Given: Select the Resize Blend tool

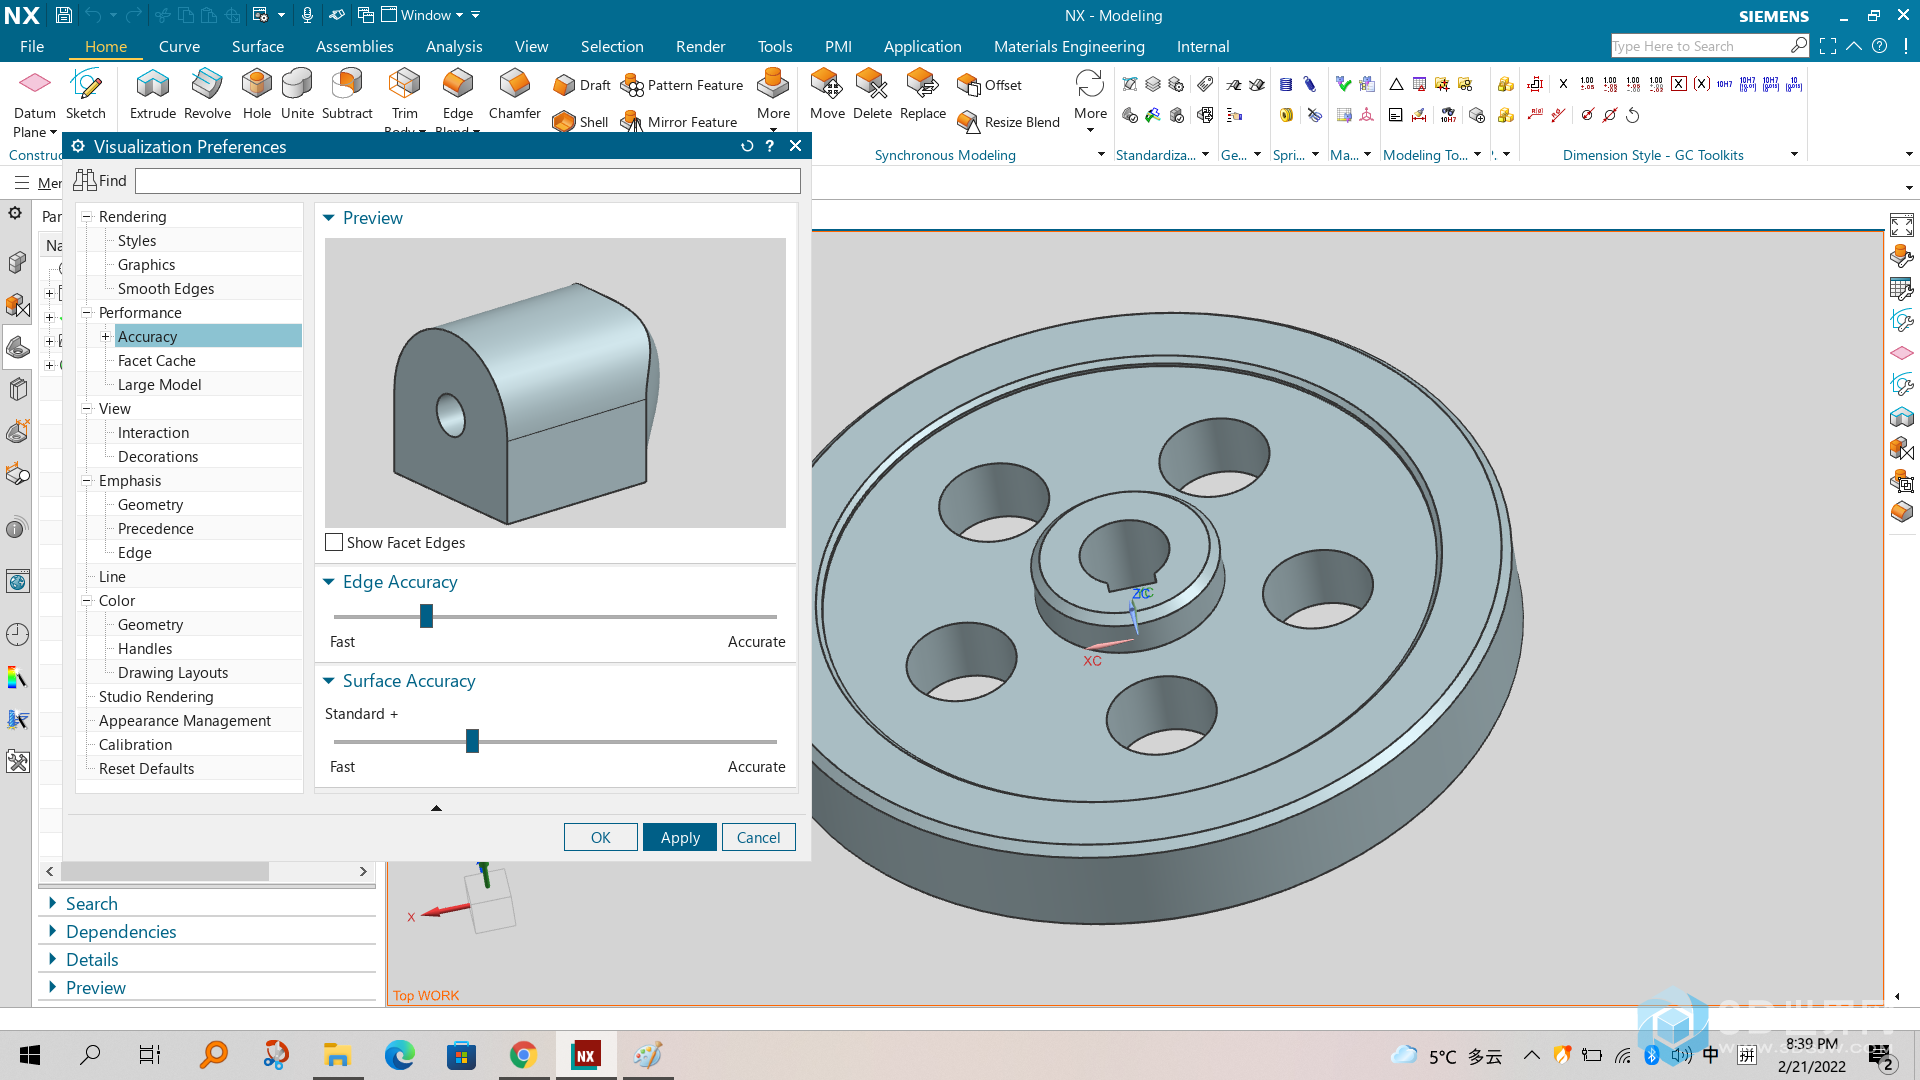Looking at the screenshot, I should click(x=1008, y=122).
